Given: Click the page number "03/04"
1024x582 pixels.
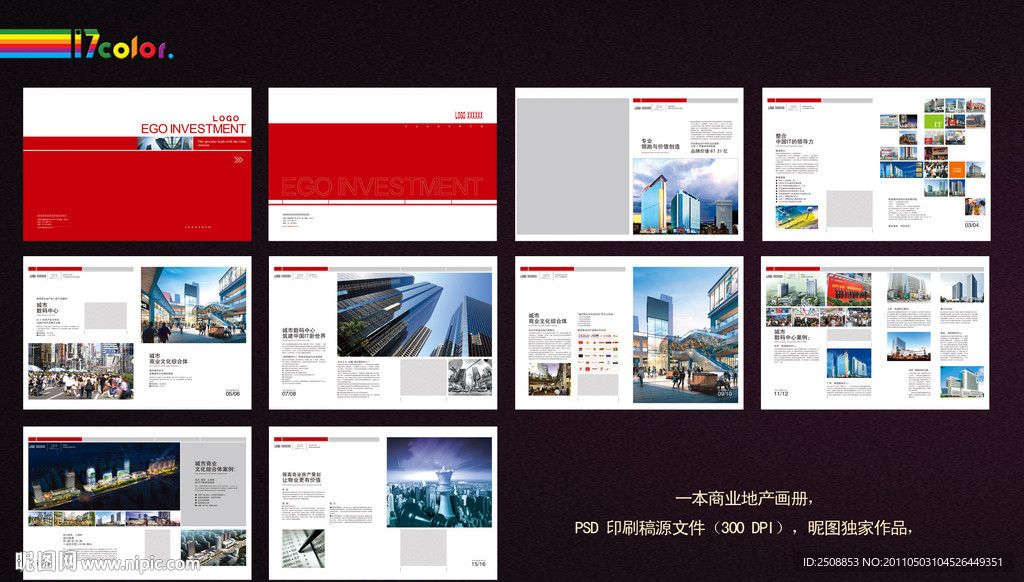Looking at the screenshot, I should pos(972,225).
